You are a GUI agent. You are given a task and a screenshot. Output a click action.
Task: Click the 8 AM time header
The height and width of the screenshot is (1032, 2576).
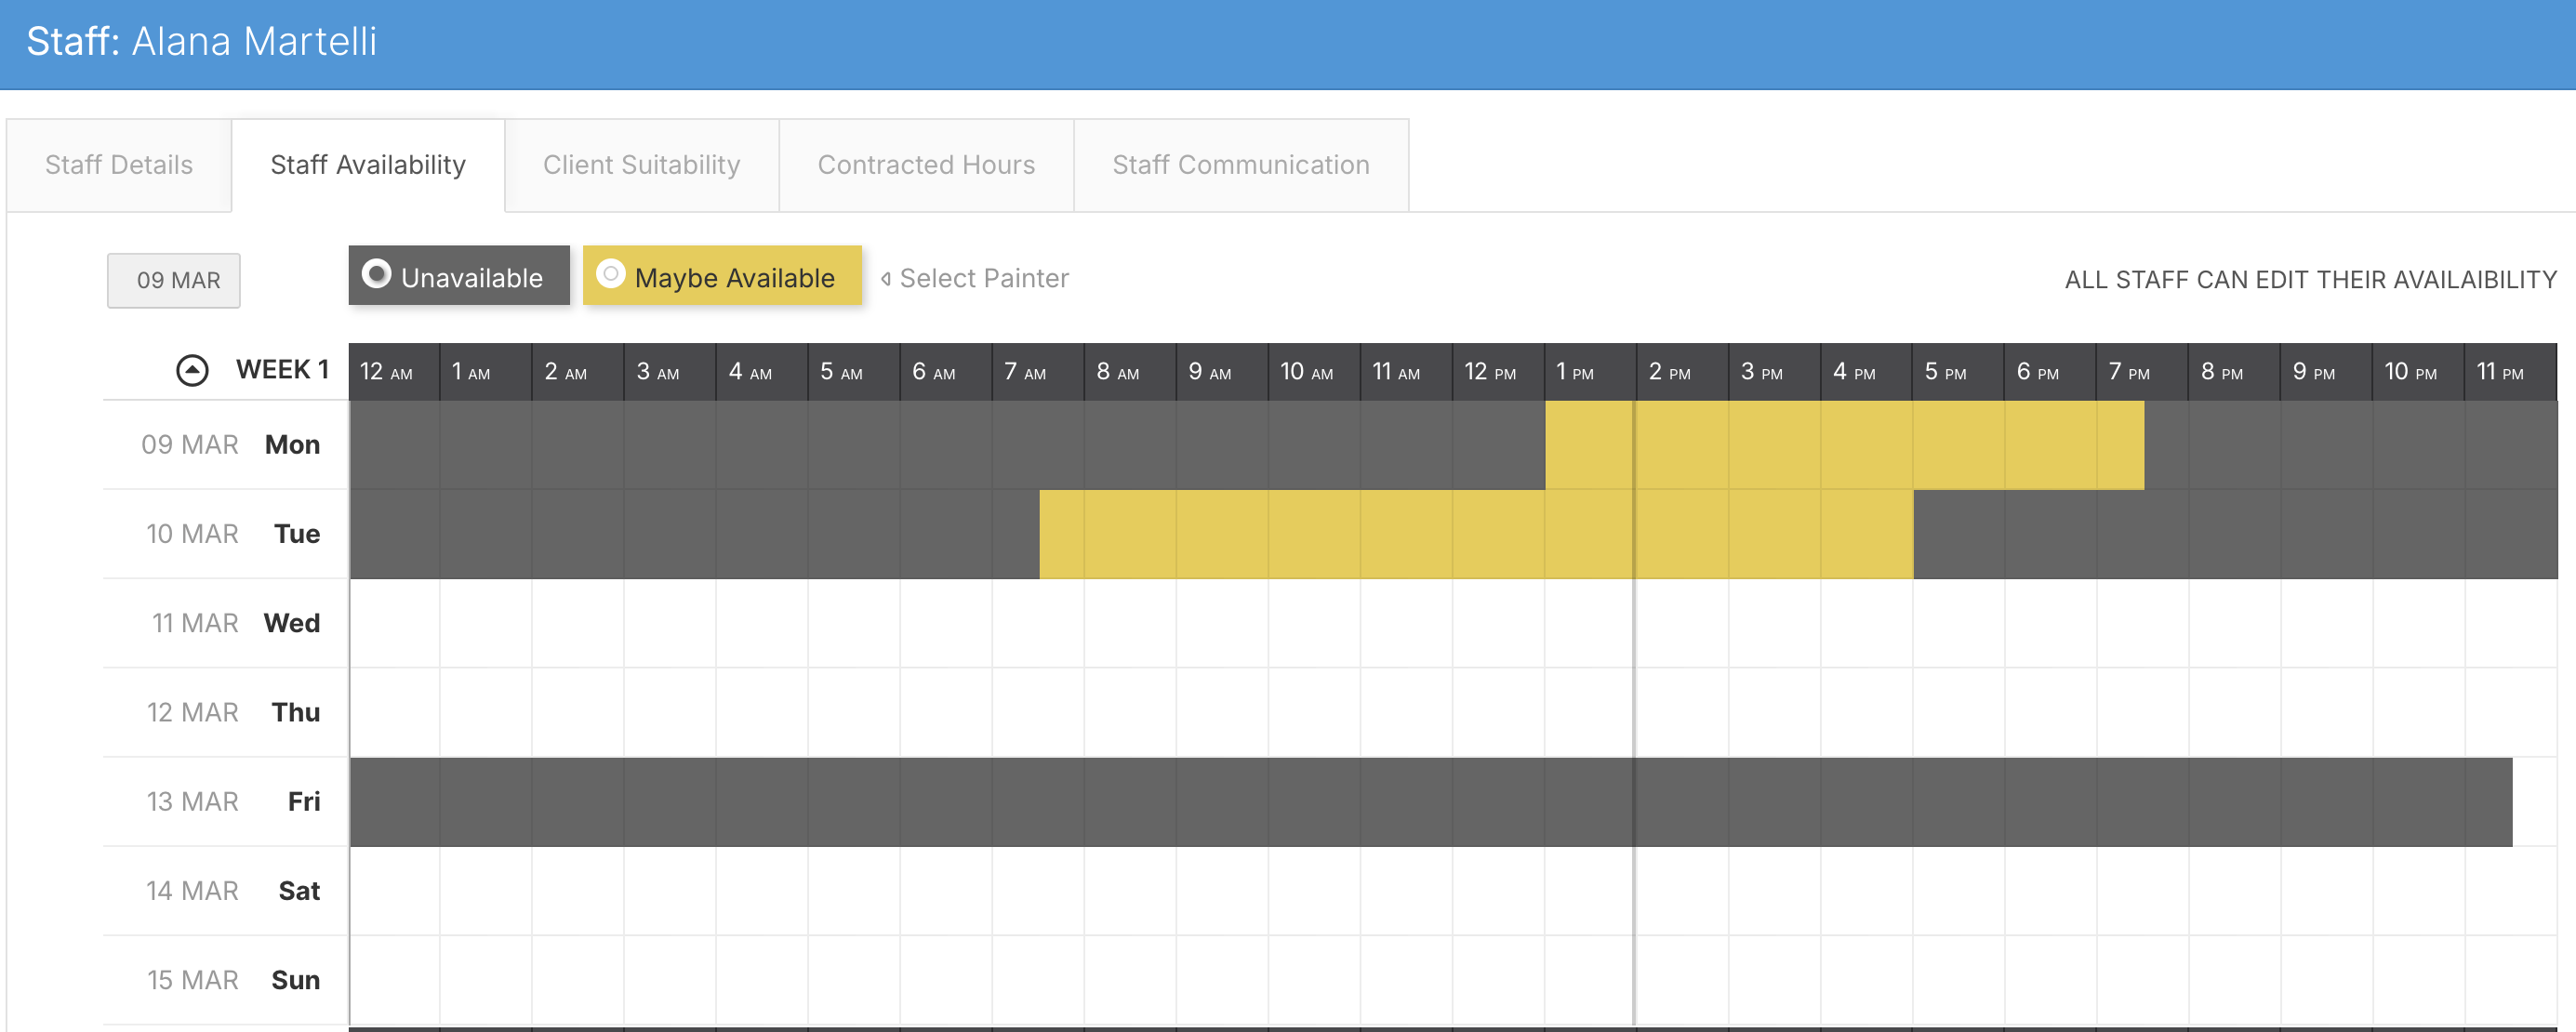click(x=1130, y=372)
